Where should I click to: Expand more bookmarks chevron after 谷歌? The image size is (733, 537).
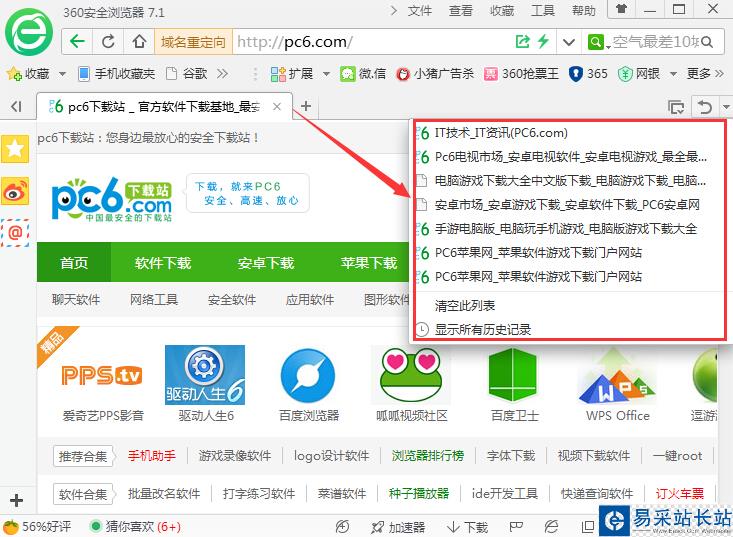click(x=223, y=74)
